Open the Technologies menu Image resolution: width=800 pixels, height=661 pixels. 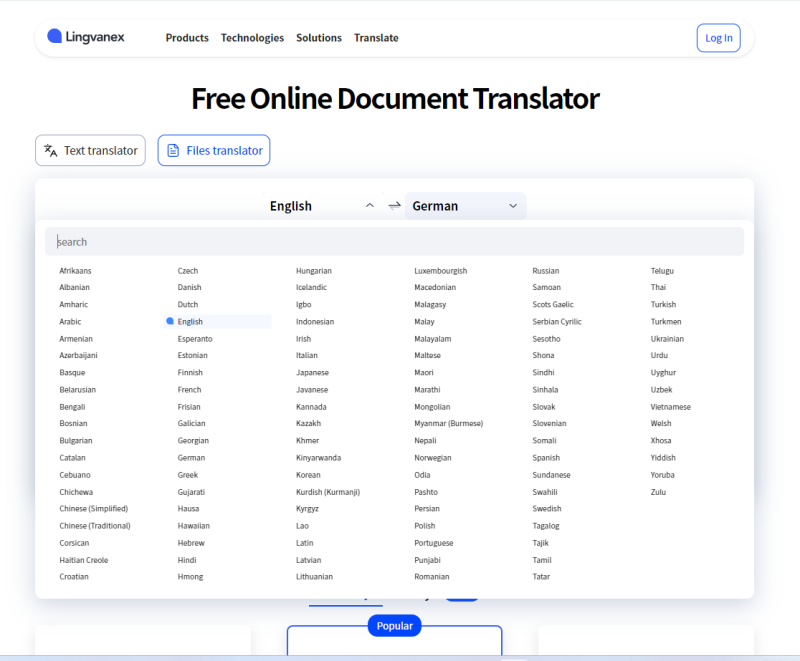[252, 38]
